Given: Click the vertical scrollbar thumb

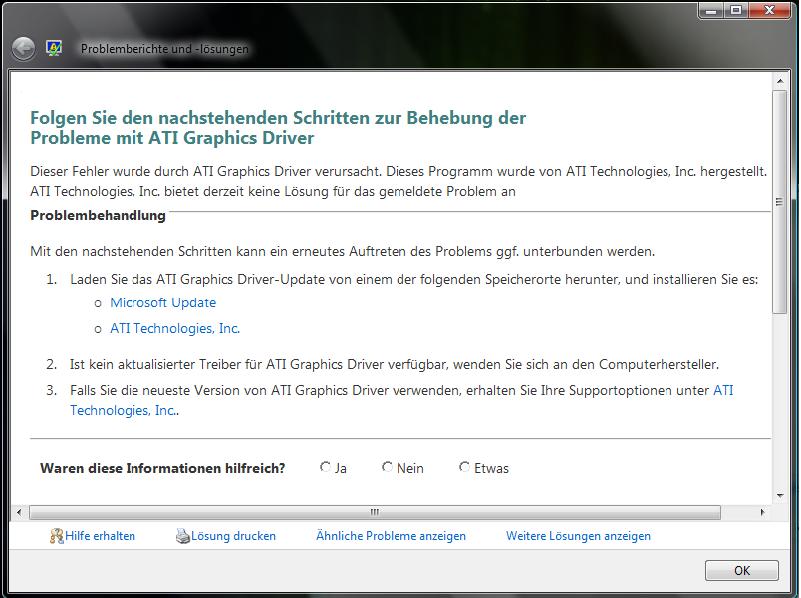Looking at the screenshot, I should [x=780, y=202].
